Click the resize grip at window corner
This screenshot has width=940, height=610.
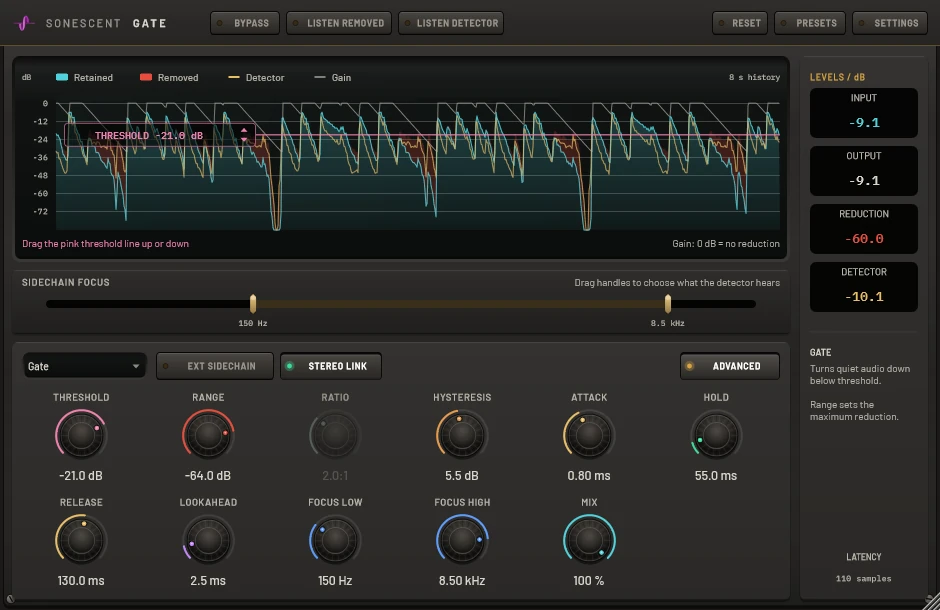click(x=932, y=602)
